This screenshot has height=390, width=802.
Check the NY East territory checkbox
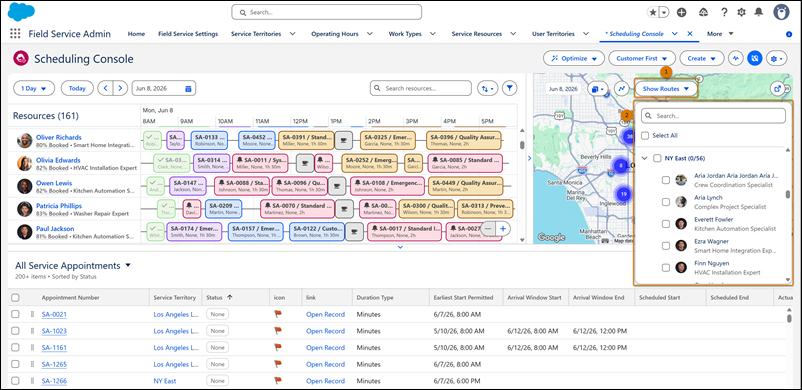[658, 158]
